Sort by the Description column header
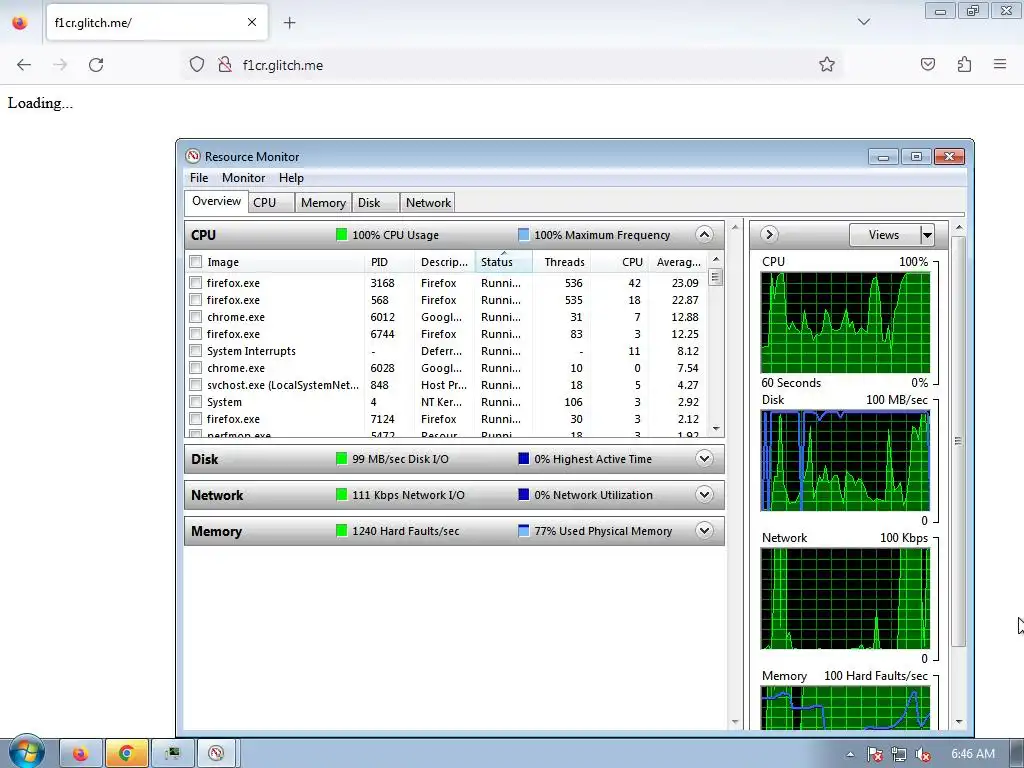The height and width of the screenshot is (768, 1024). 444,262
